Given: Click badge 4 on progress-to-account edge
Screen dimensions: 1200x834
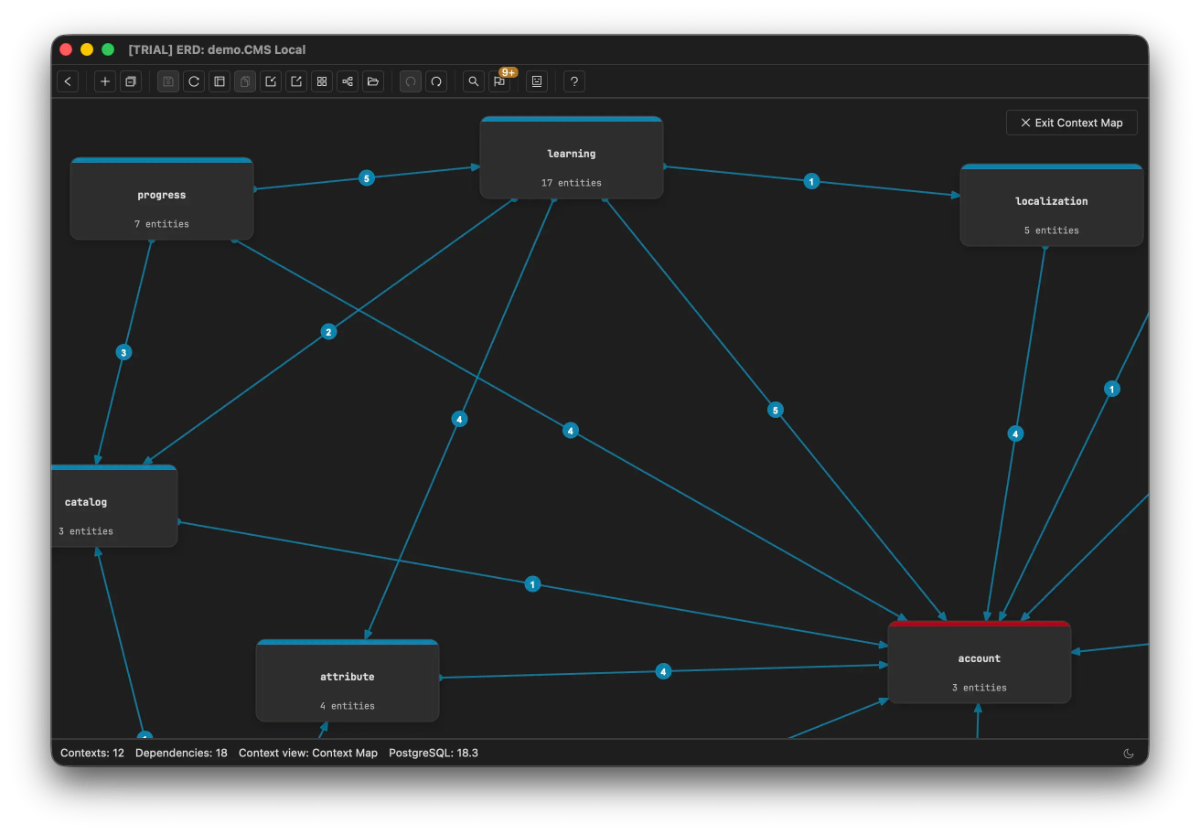Looking at the screenshot, I should tap(571, 431).
